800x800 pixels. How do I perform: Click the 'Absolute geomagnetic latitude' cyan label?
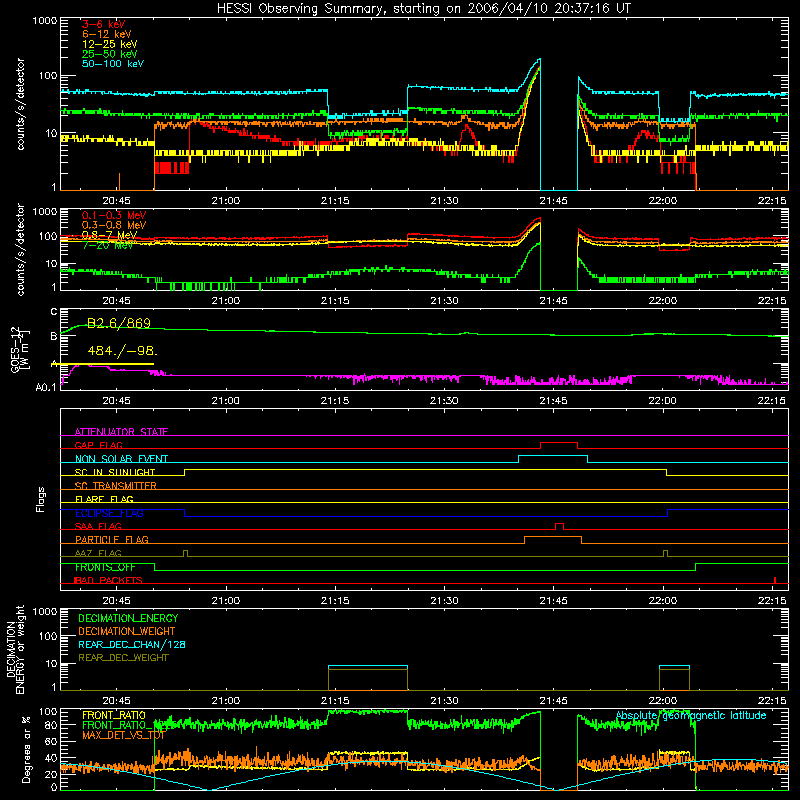[x=691, y=715]
